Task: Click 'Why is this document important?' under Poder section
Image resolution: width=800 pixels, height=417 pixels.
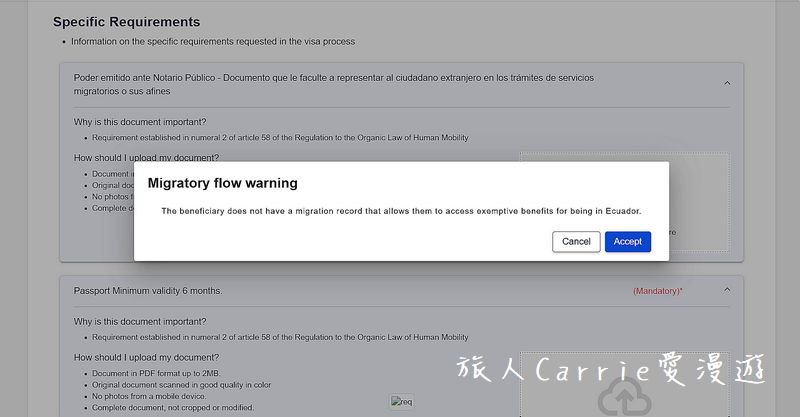Action: [140, 121]
